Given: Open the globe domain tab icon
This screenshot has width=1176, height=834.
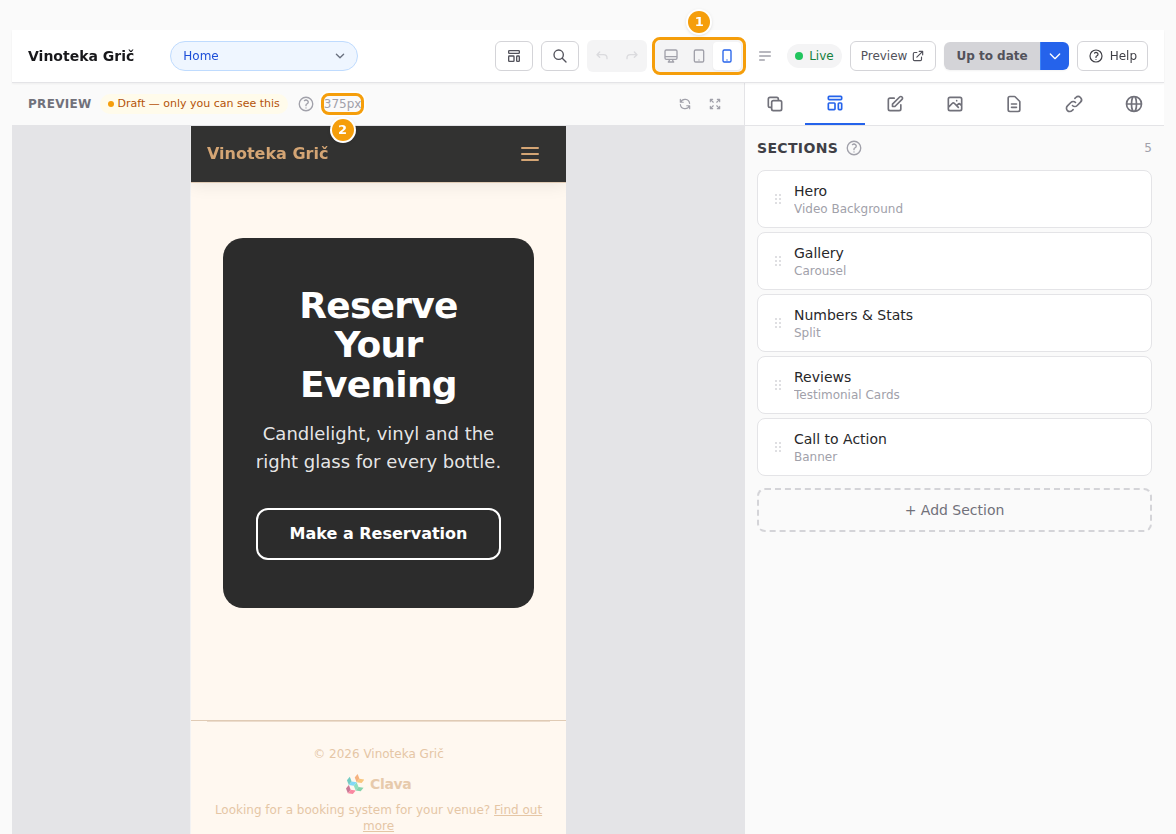Looking at the screenshot, I should pos(1134,104).
